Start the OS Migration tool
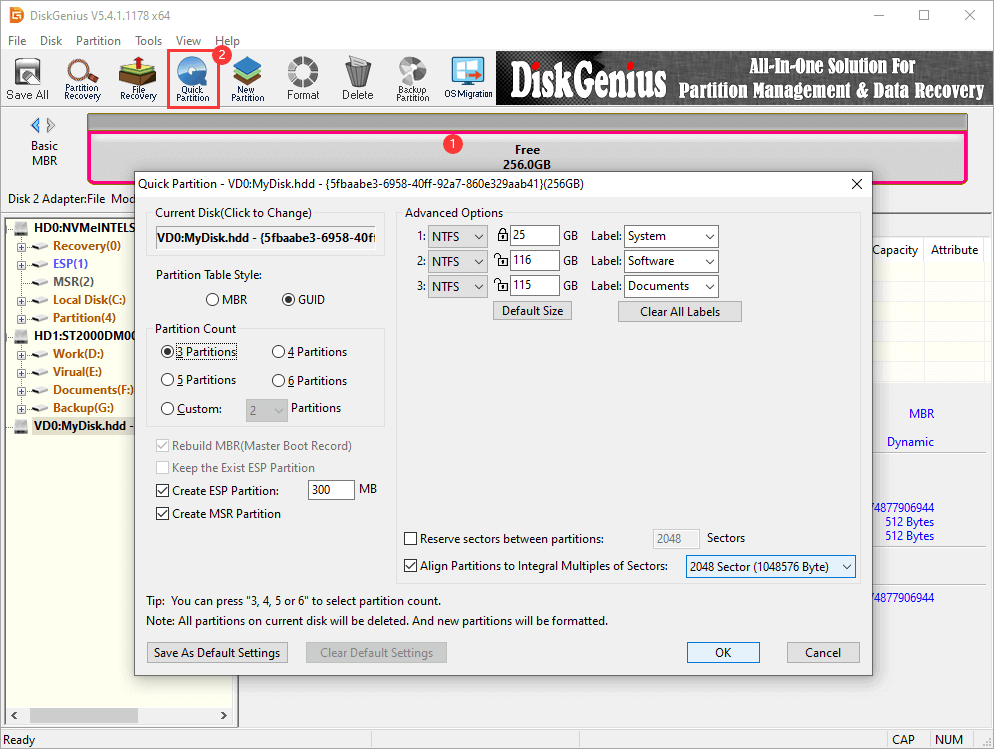This screenshot has height=749, width=994. [x=468, y=79]
